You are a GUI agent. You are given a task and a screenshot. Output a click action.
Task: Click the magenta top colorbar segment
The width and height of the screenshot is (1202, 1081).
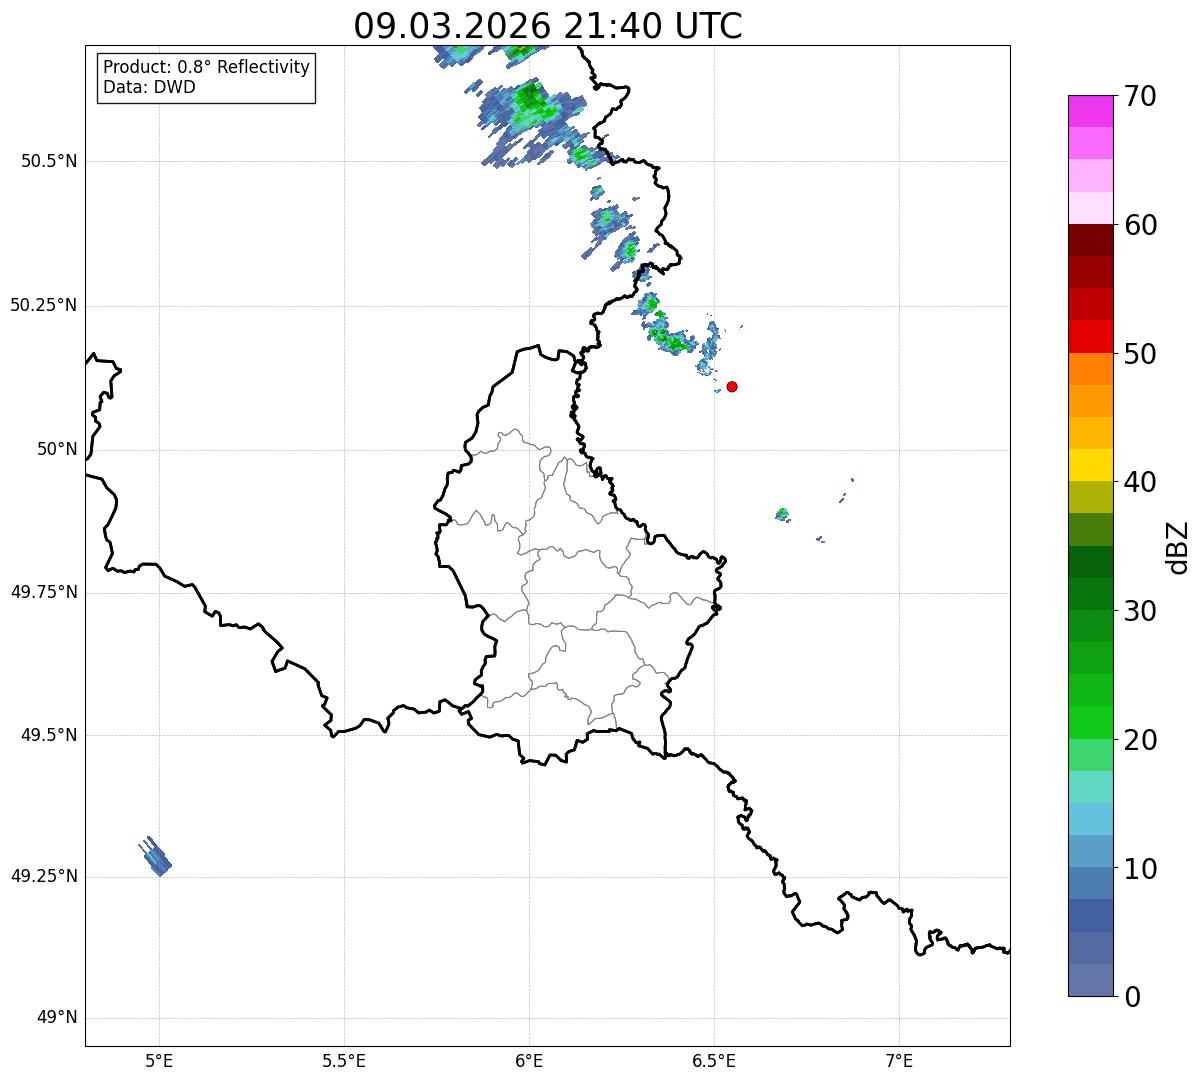coord(1090,111)
